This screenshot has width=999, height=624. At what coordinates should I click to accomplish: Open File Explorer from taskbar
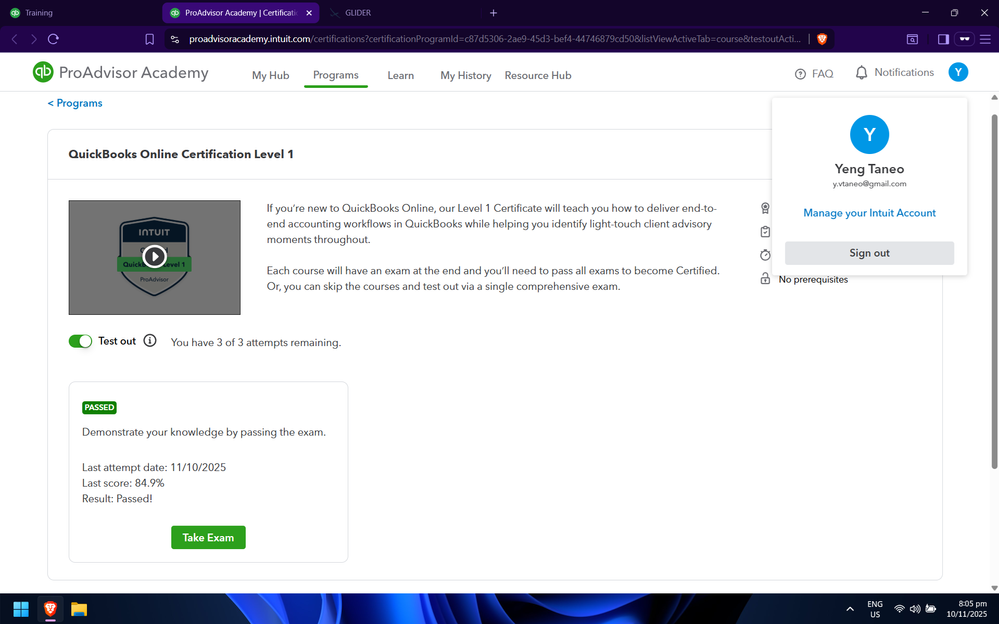tap(79, 609)
